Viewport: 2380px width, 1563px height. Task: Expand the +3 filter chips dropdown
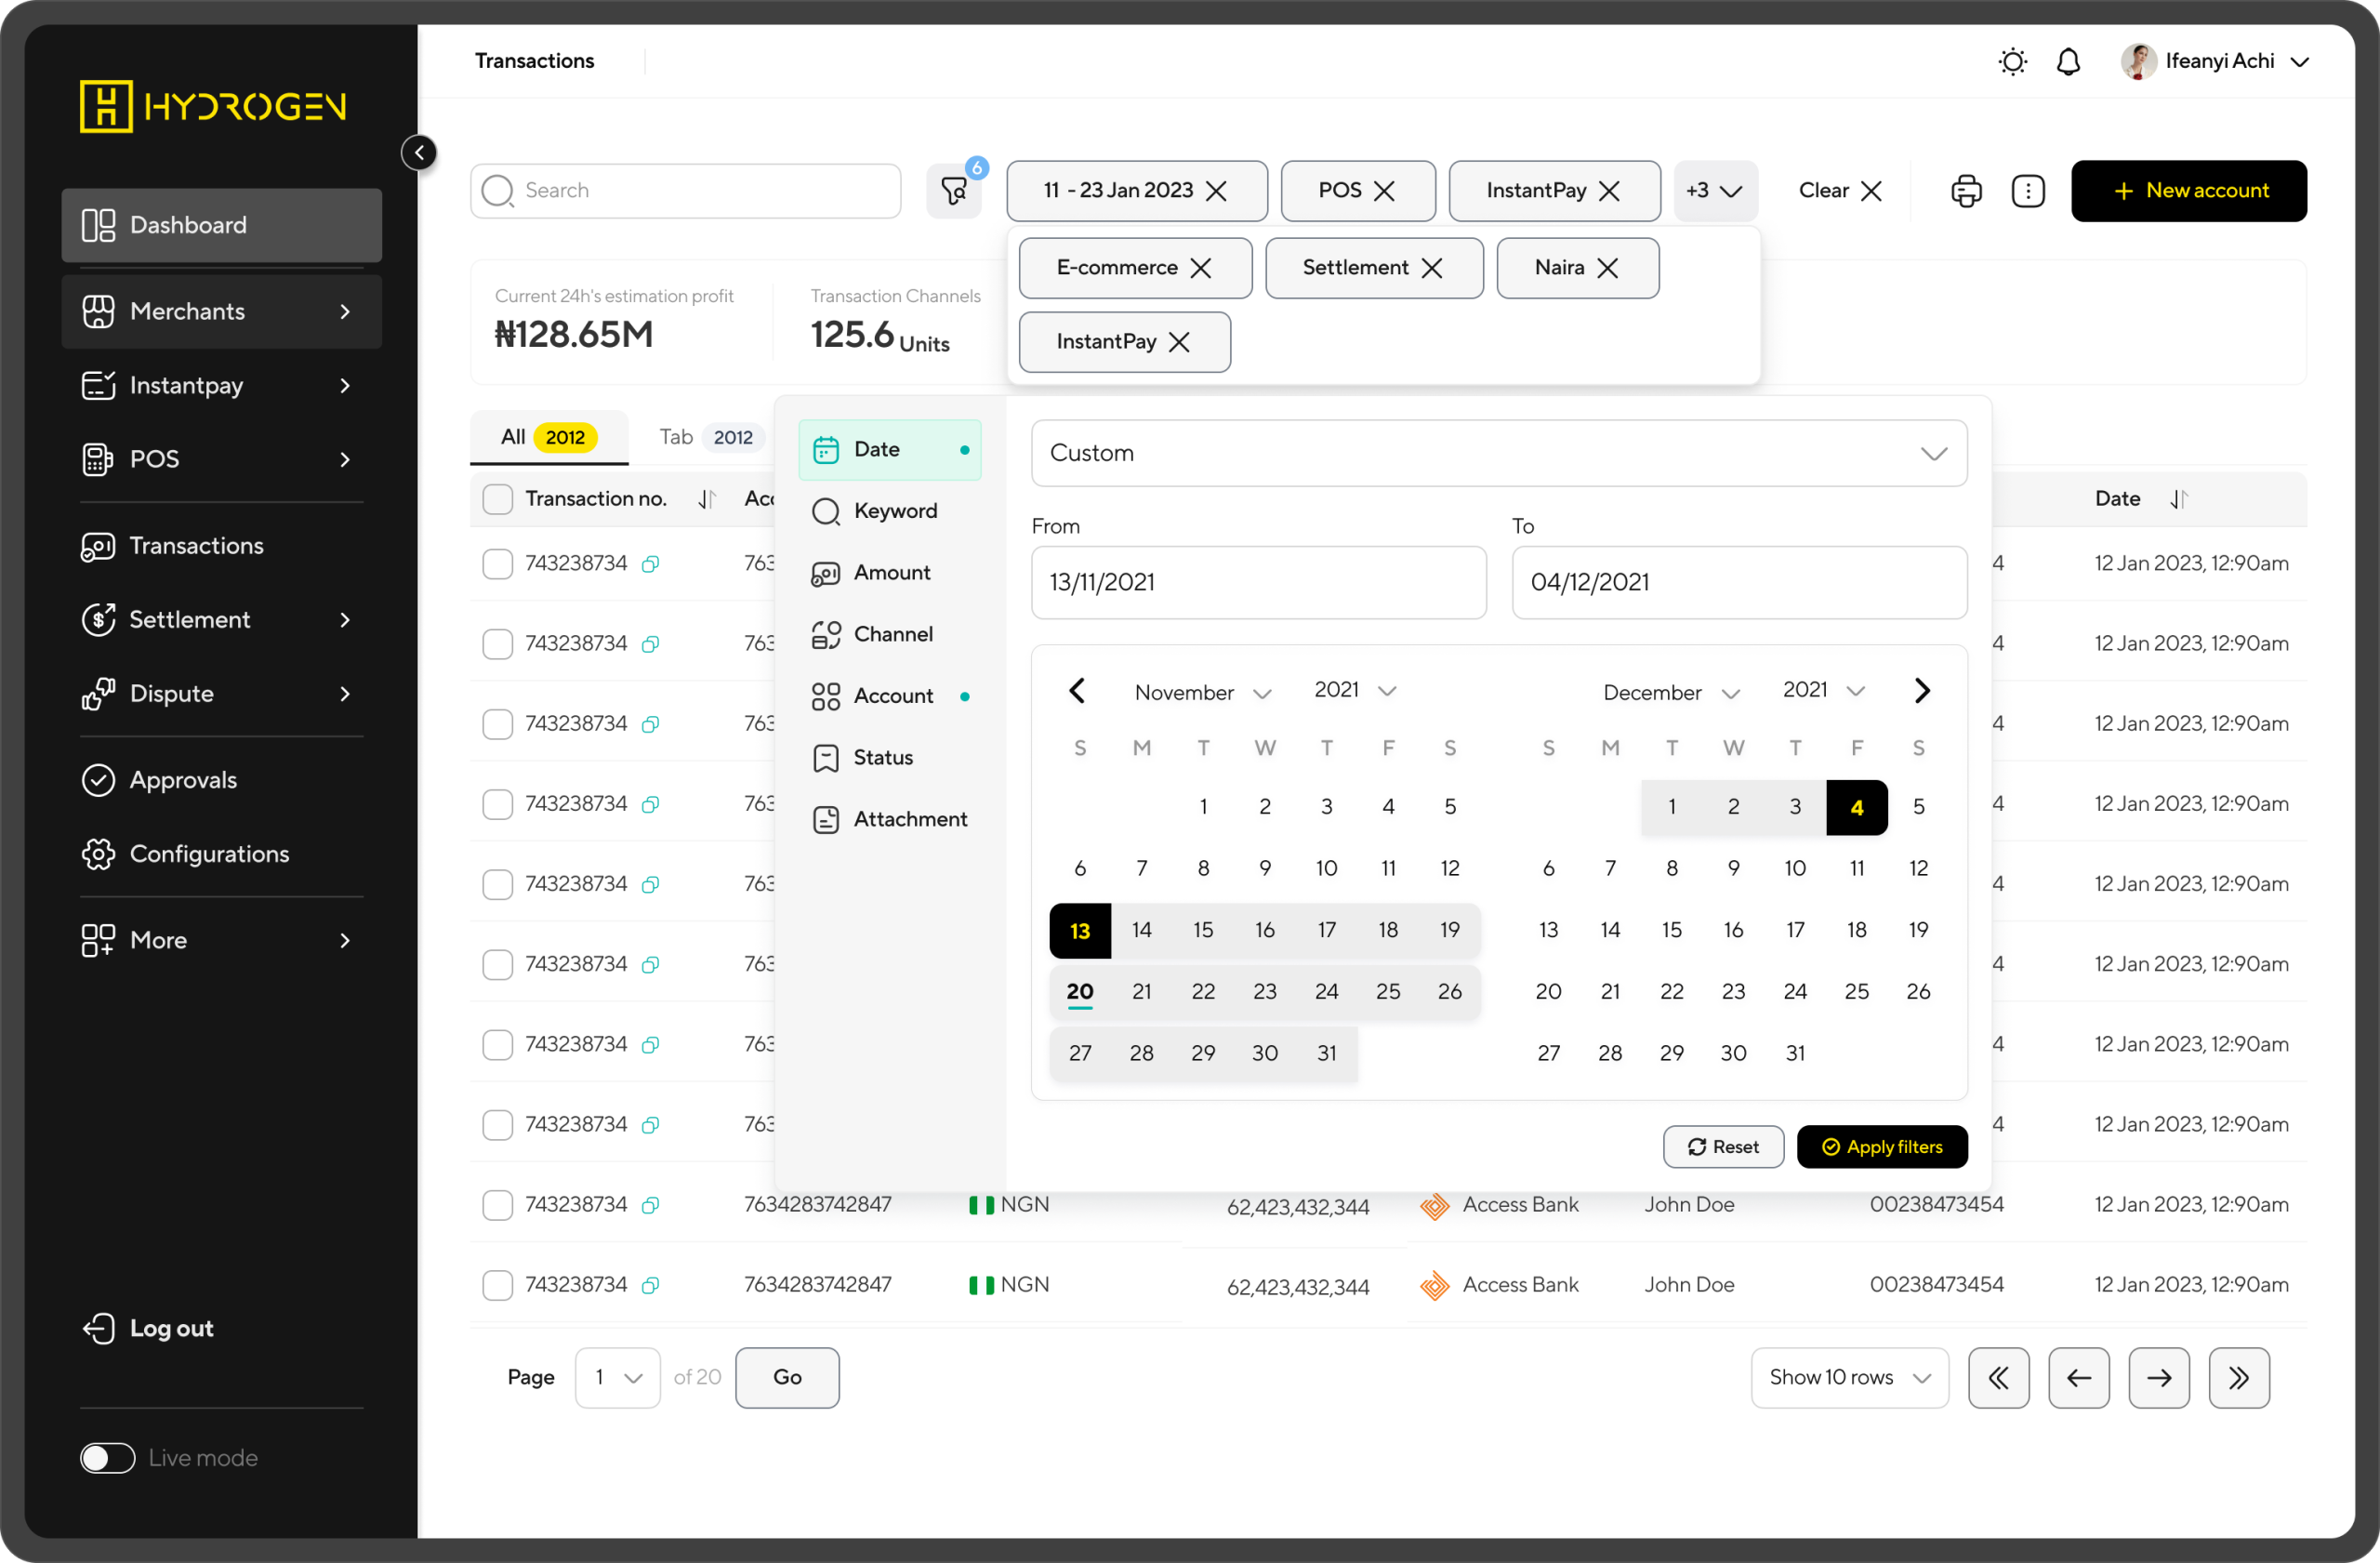point(1714,190)
